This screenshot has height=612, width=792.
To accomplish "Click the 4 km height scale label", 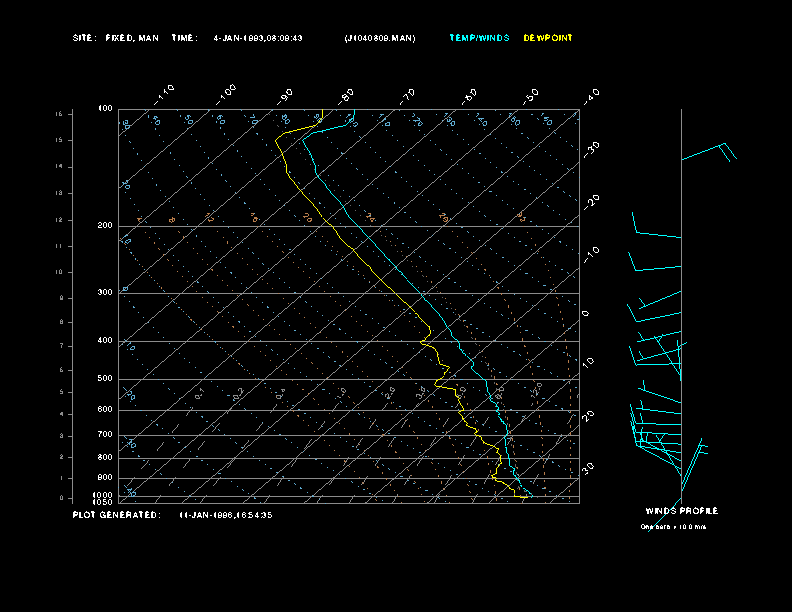I will [62, 414].
